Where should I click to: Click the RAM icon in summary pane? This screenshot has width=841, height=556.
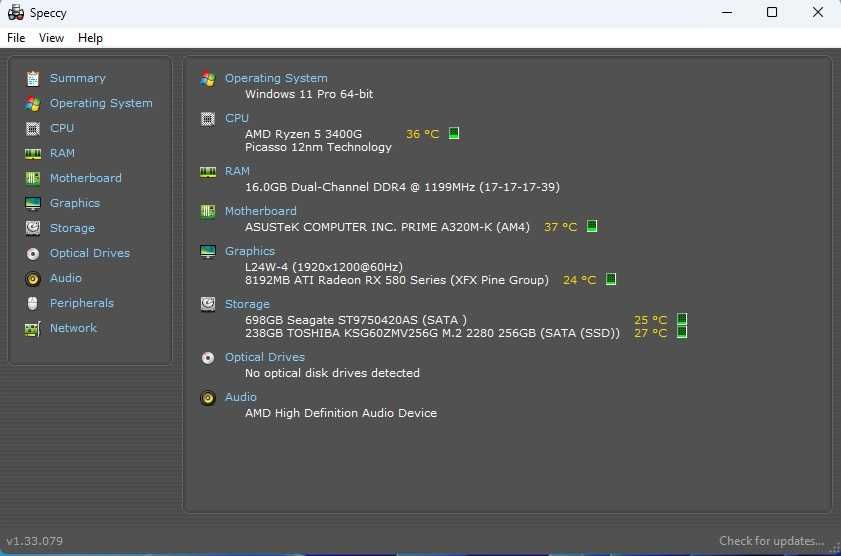pyautogui.click(x=208, y=172)
